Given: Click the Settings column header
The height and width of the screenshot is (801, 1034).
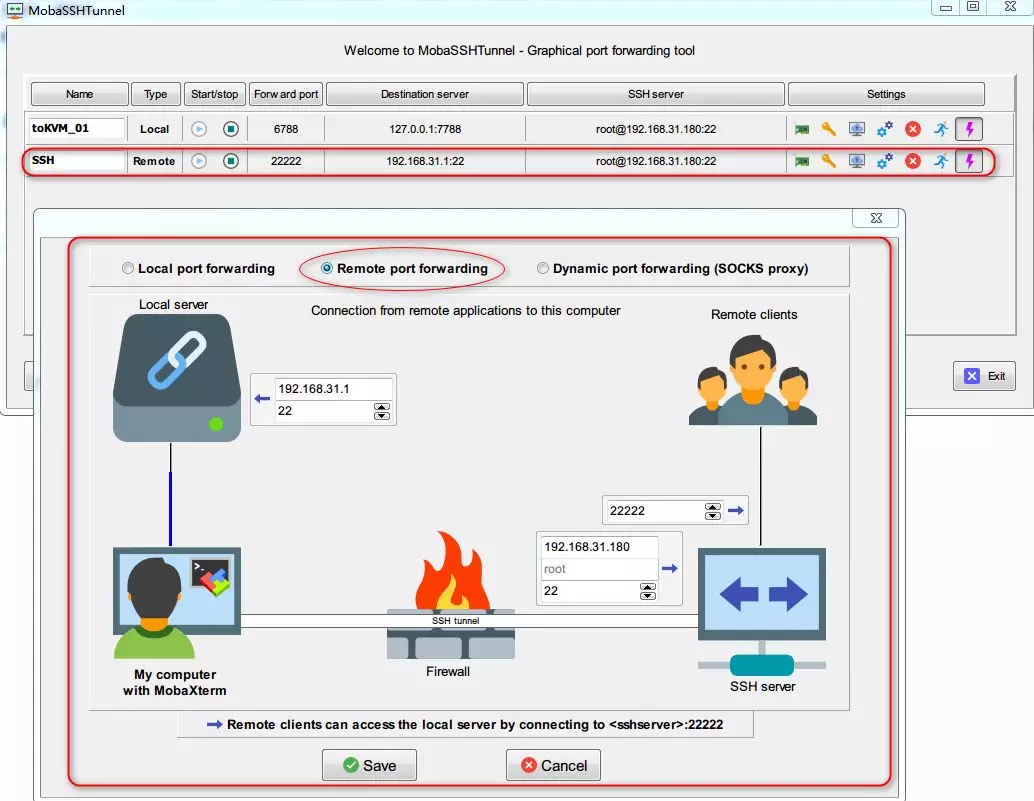Looking at the screenshot, I should point(886,94).
